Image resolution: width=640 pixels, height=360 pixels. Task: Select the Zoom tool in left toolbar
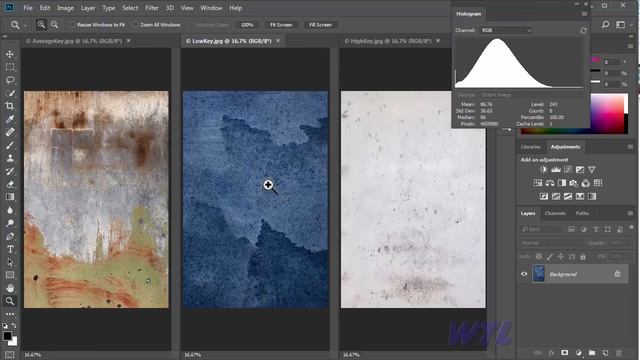coord(10,301)
